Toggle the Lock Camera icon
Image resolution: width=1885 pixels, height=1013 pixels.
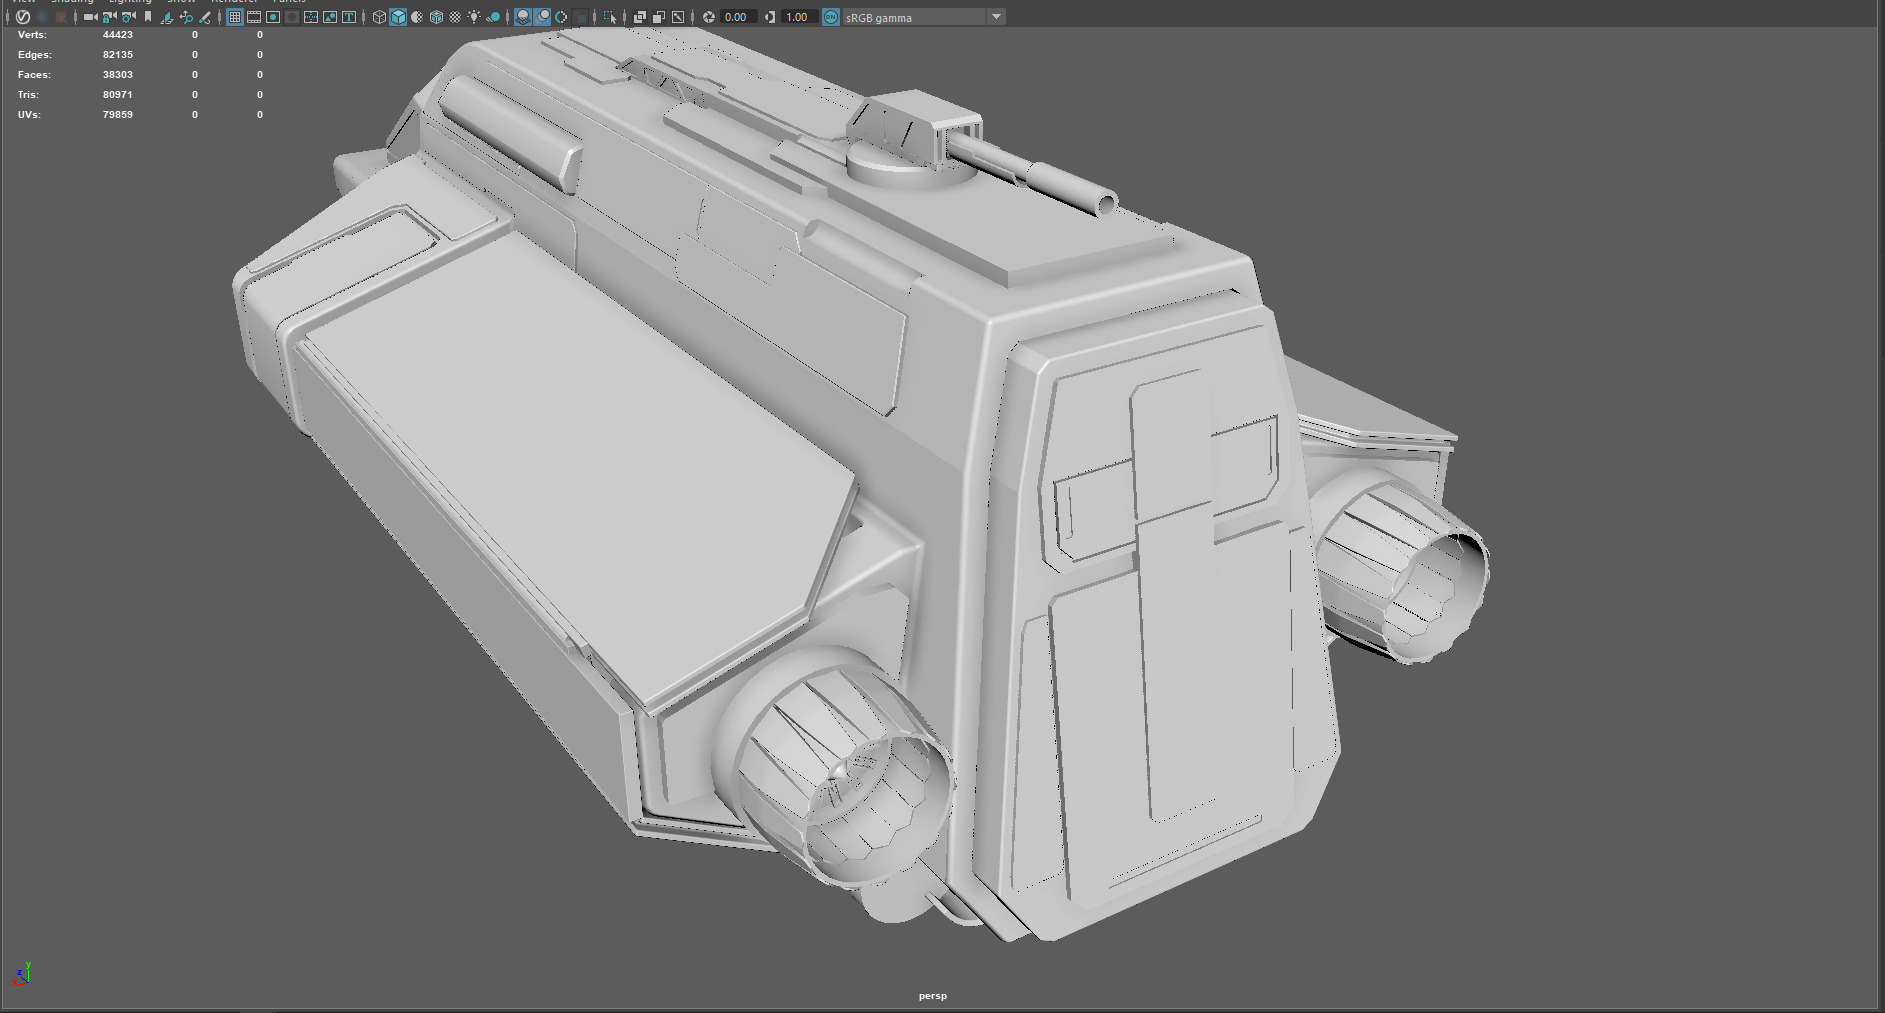click(109, 17)
